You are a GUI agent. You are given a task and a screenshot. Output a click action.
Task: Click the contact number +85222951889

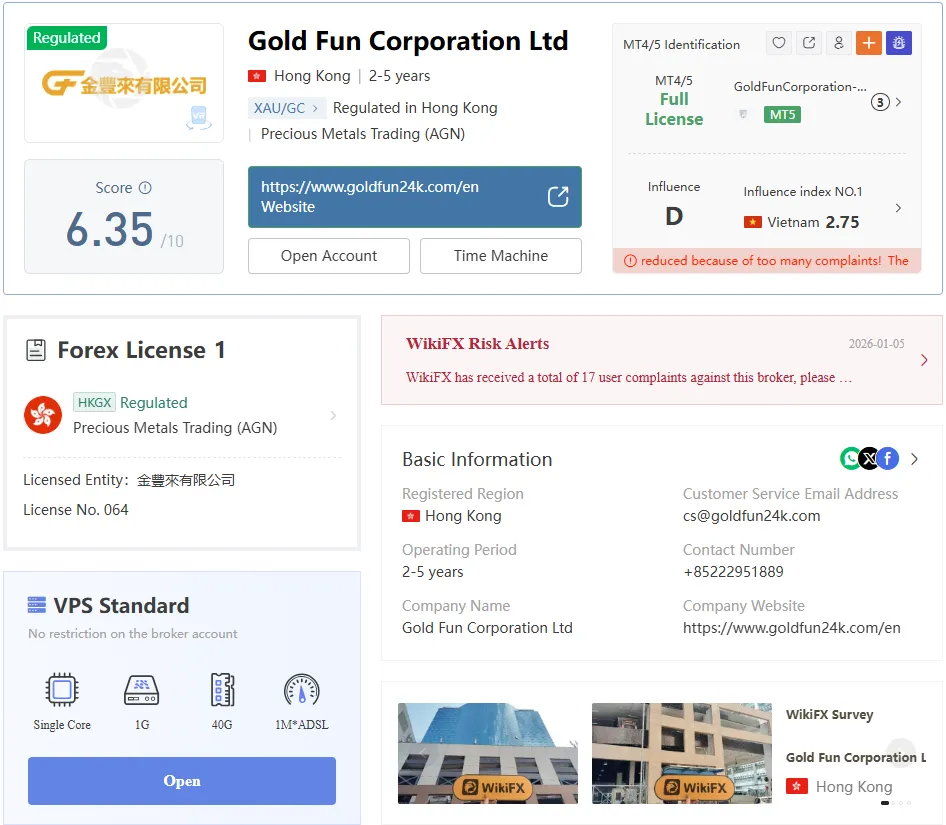(733, 572)
